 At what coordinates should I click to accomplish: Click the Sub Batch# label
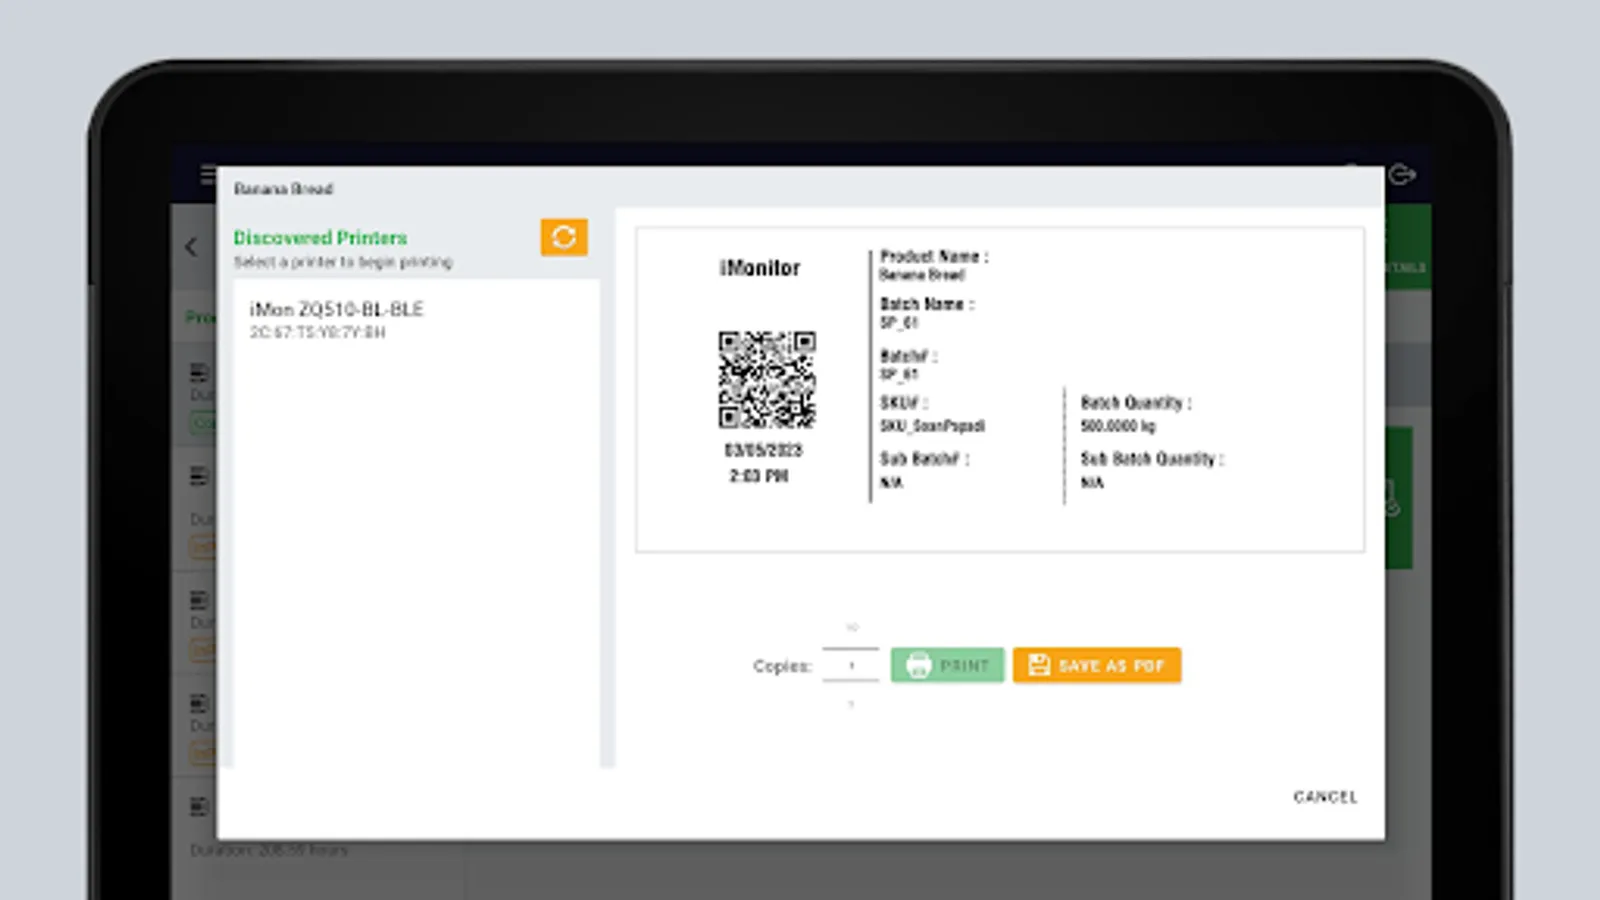(924, 459)
